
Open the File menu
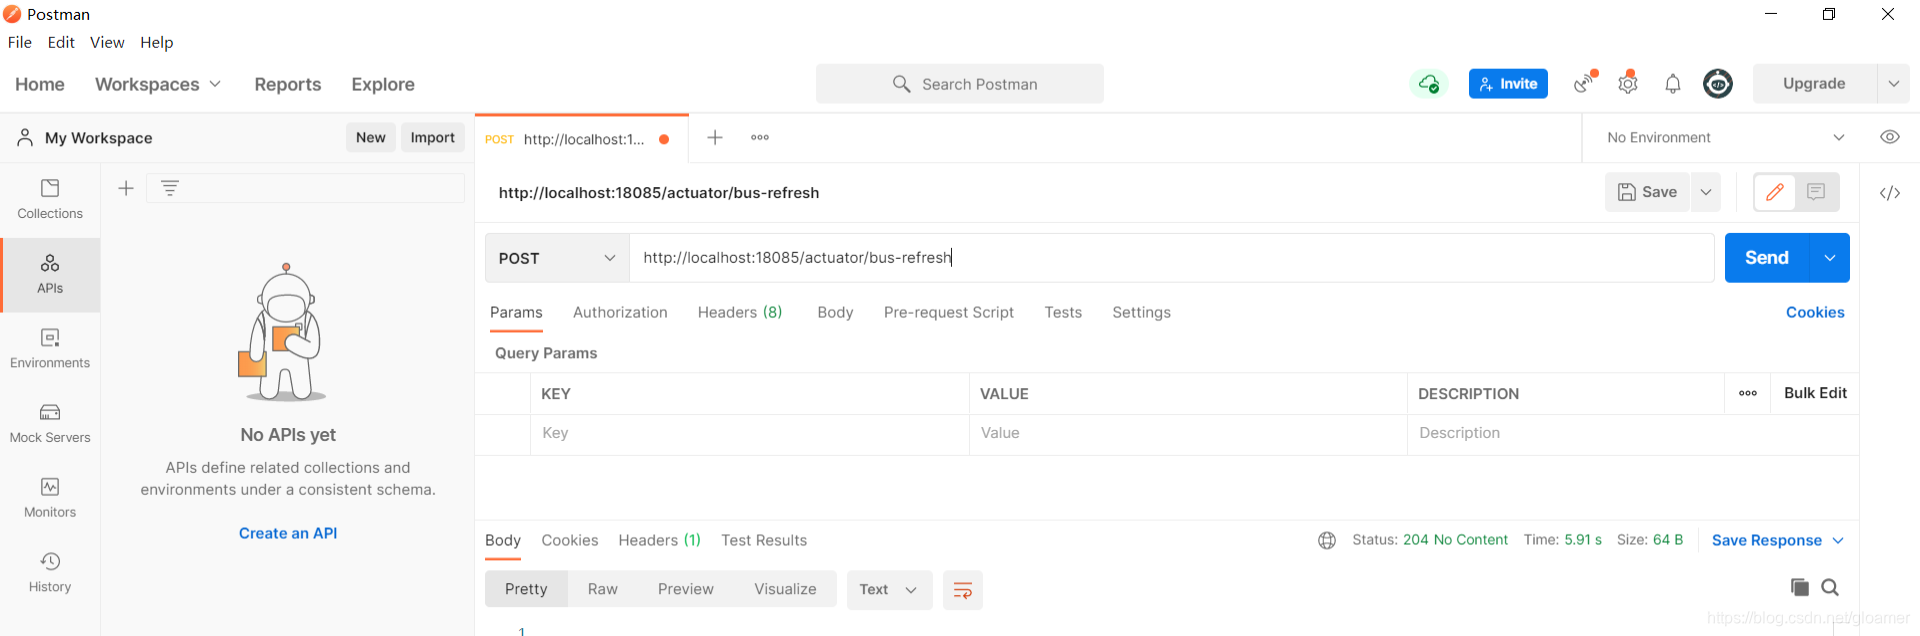(x=20, y=42)
